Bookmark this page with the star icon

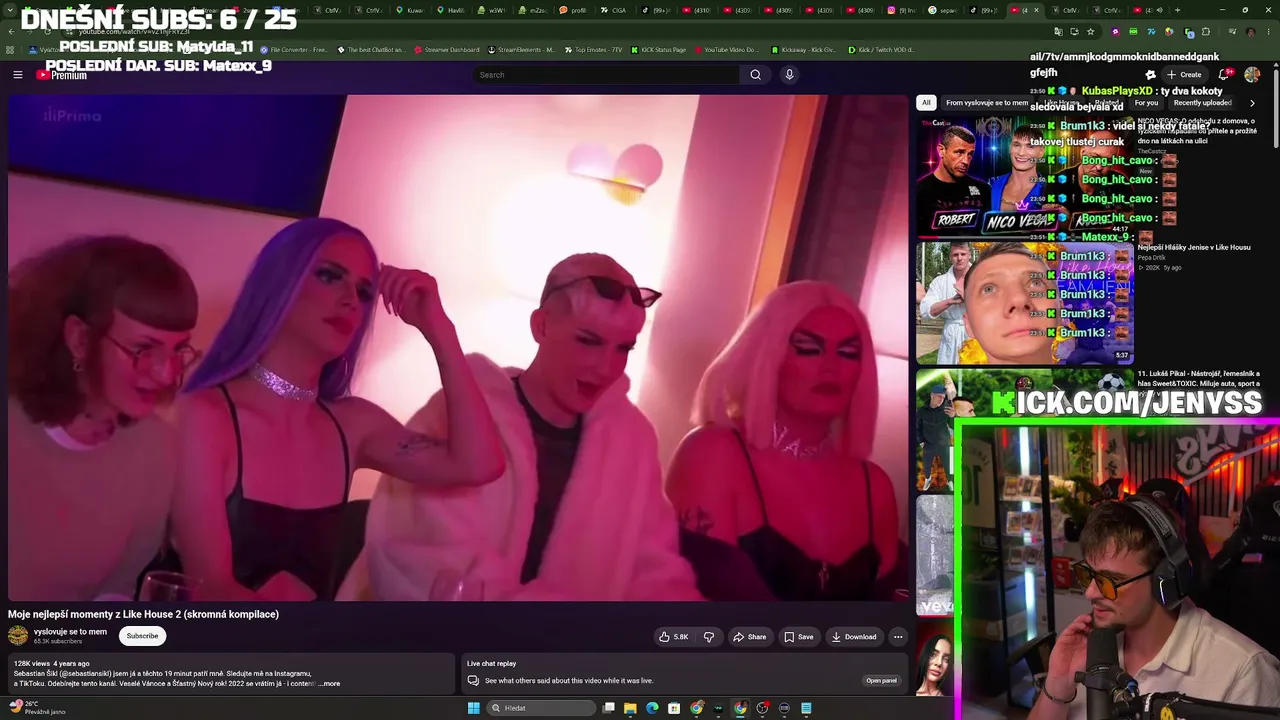[1091, 32]
